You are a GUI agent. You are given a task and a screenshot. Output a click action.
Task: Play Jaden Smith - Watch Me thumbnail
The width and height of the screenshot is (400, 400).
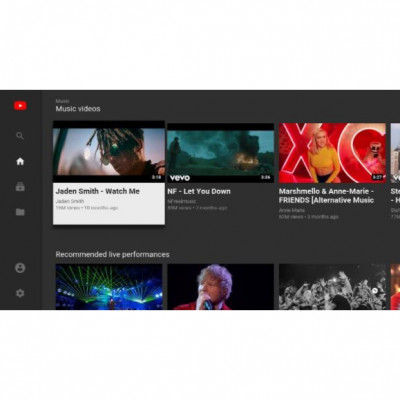pos(109,152)
